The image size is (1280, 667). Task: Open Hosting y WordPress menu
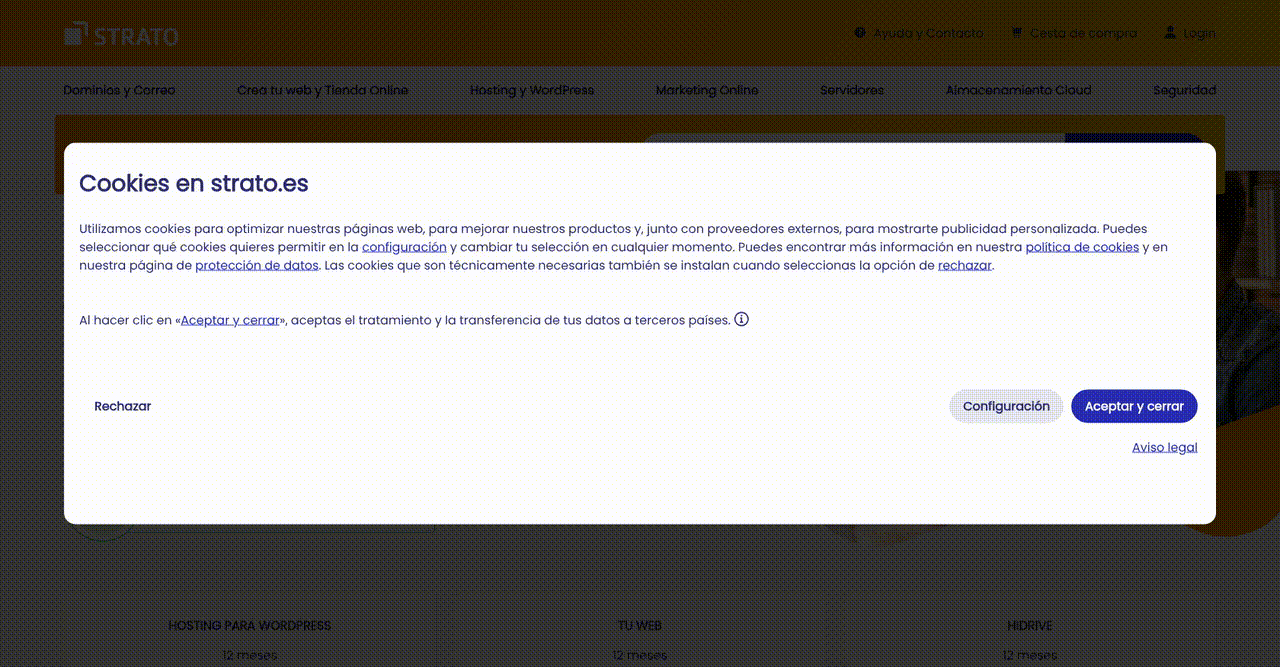[x=532, y=90]
